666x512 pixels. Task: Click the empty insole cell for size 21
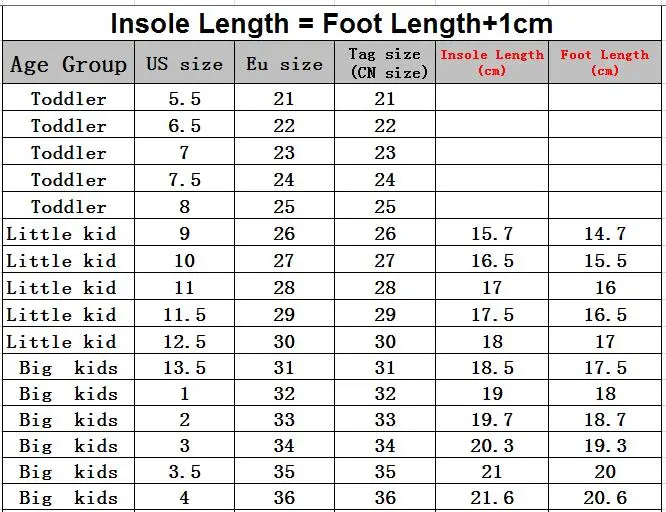[492, 97]
